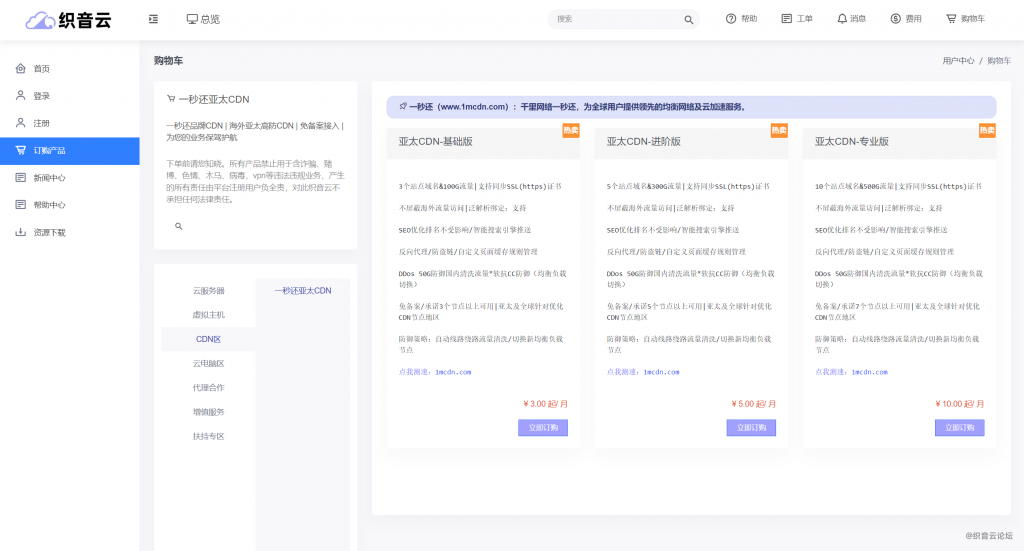Select 代理合作 category
The width and height of the screenshot is (1024, 551).
(208, 388)
